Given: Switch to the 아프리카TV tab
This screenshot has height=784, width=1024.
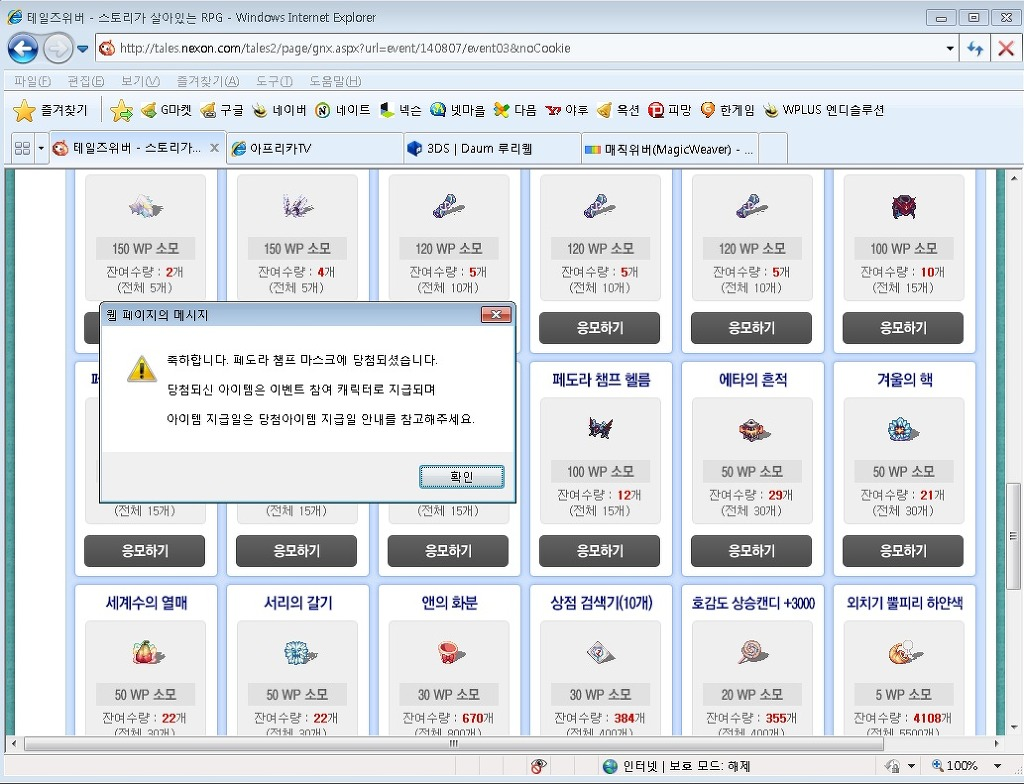Looking at the screenshot, I should [x=315, y=148].
